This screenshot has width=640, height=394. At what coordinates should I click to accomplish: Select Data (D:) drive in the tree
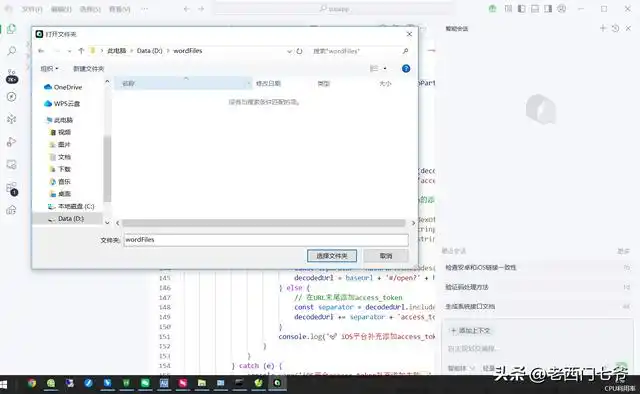click(66, 218)
